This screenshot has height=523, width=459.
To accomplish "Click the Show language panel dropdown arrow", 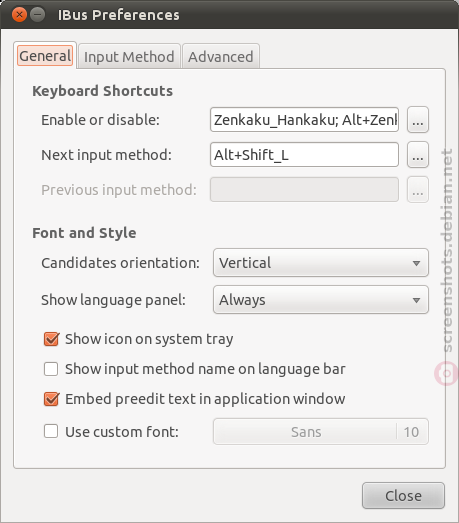I will (x=416, y=300).
